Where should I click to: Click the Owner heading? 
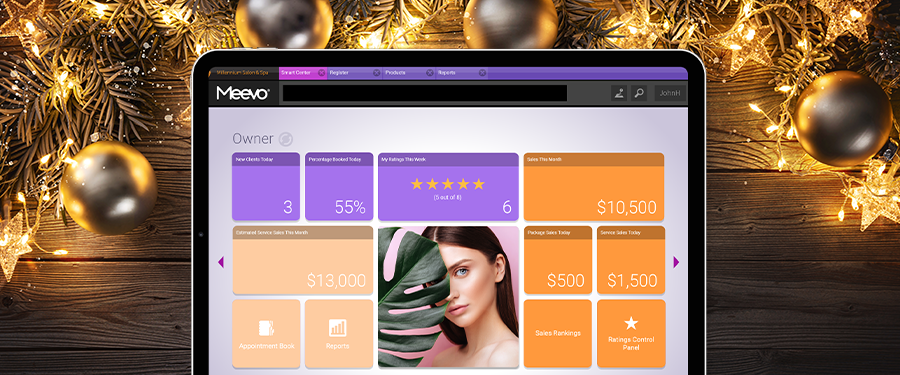[253, 138]
